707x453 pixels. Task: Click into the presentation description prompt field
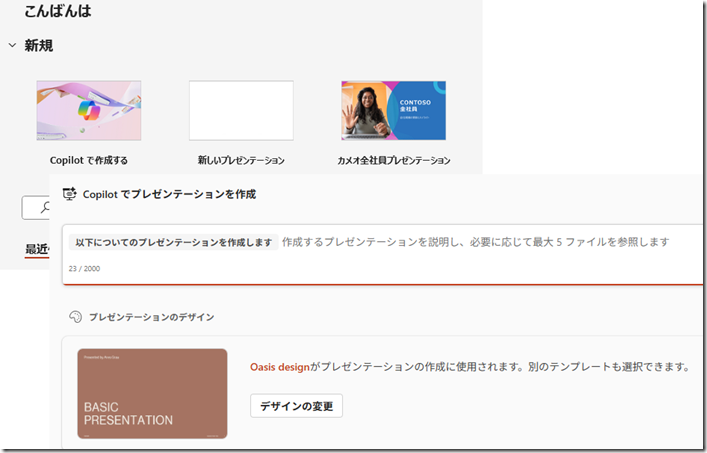(x=475, y=243)
